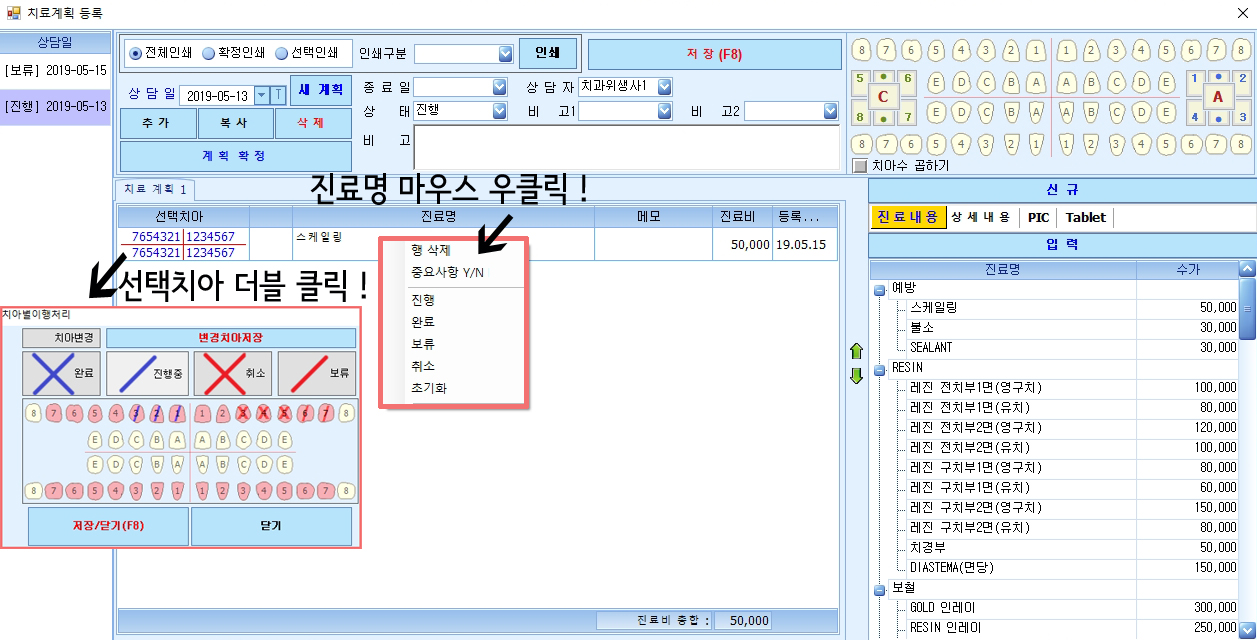Select upper-left primary tooth E in main chart
The width and height of the screenshot is (1257, 640).
(x=936, y=81)
